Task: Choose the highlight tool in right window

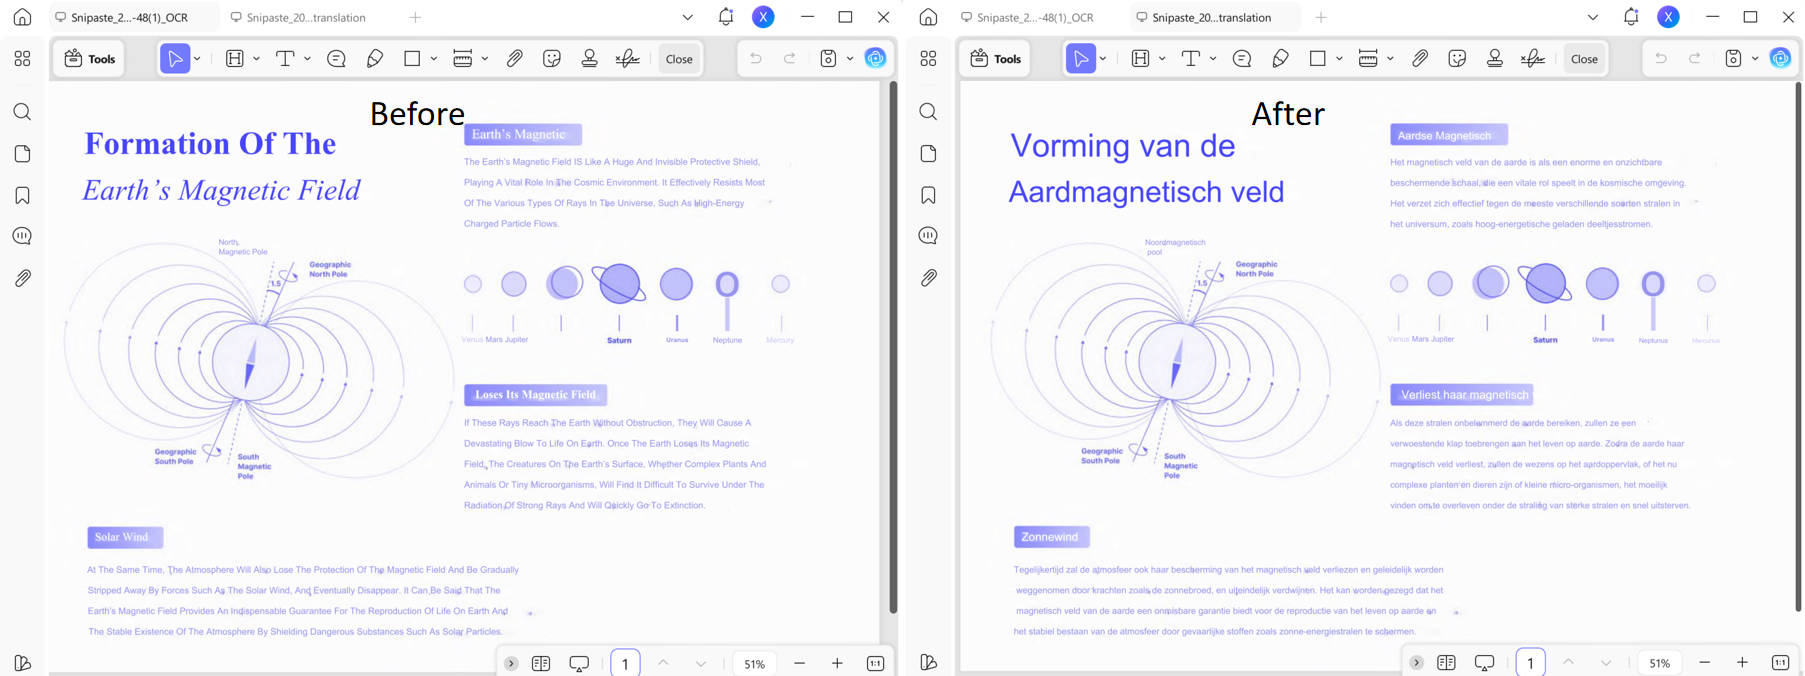Action: pyautogui.click(x=1140, y=59)
